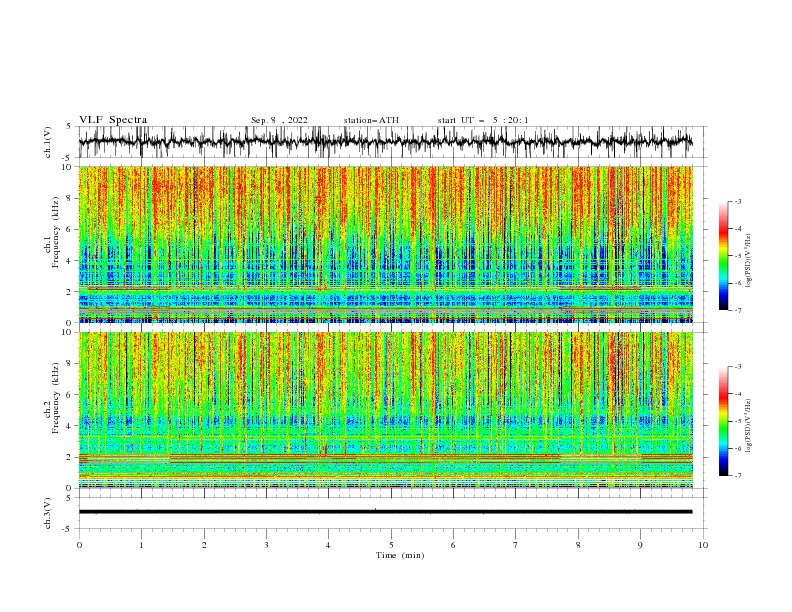This screenshot has width=792, height=612.
Task: Click the time axis tick label "7"
Action: tap(516, 545)
